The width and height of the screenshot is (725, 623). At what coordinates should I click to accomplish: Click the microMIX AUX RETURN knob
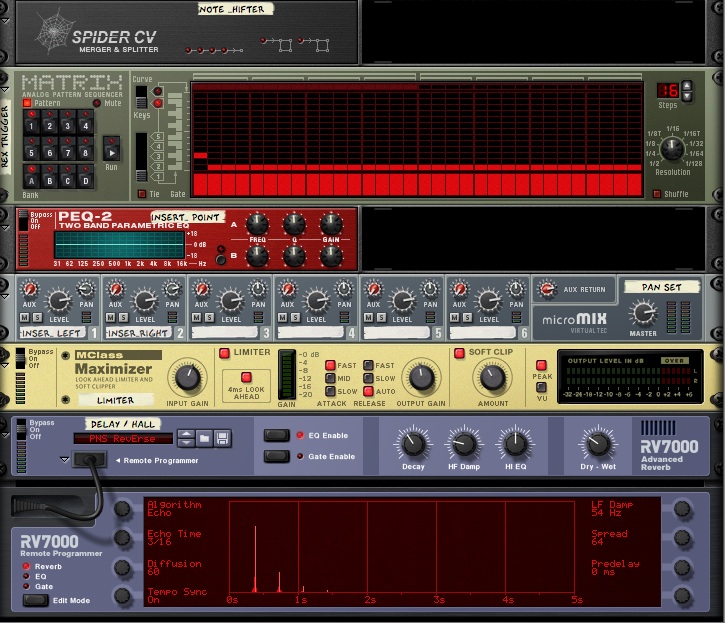pos(547,289)
